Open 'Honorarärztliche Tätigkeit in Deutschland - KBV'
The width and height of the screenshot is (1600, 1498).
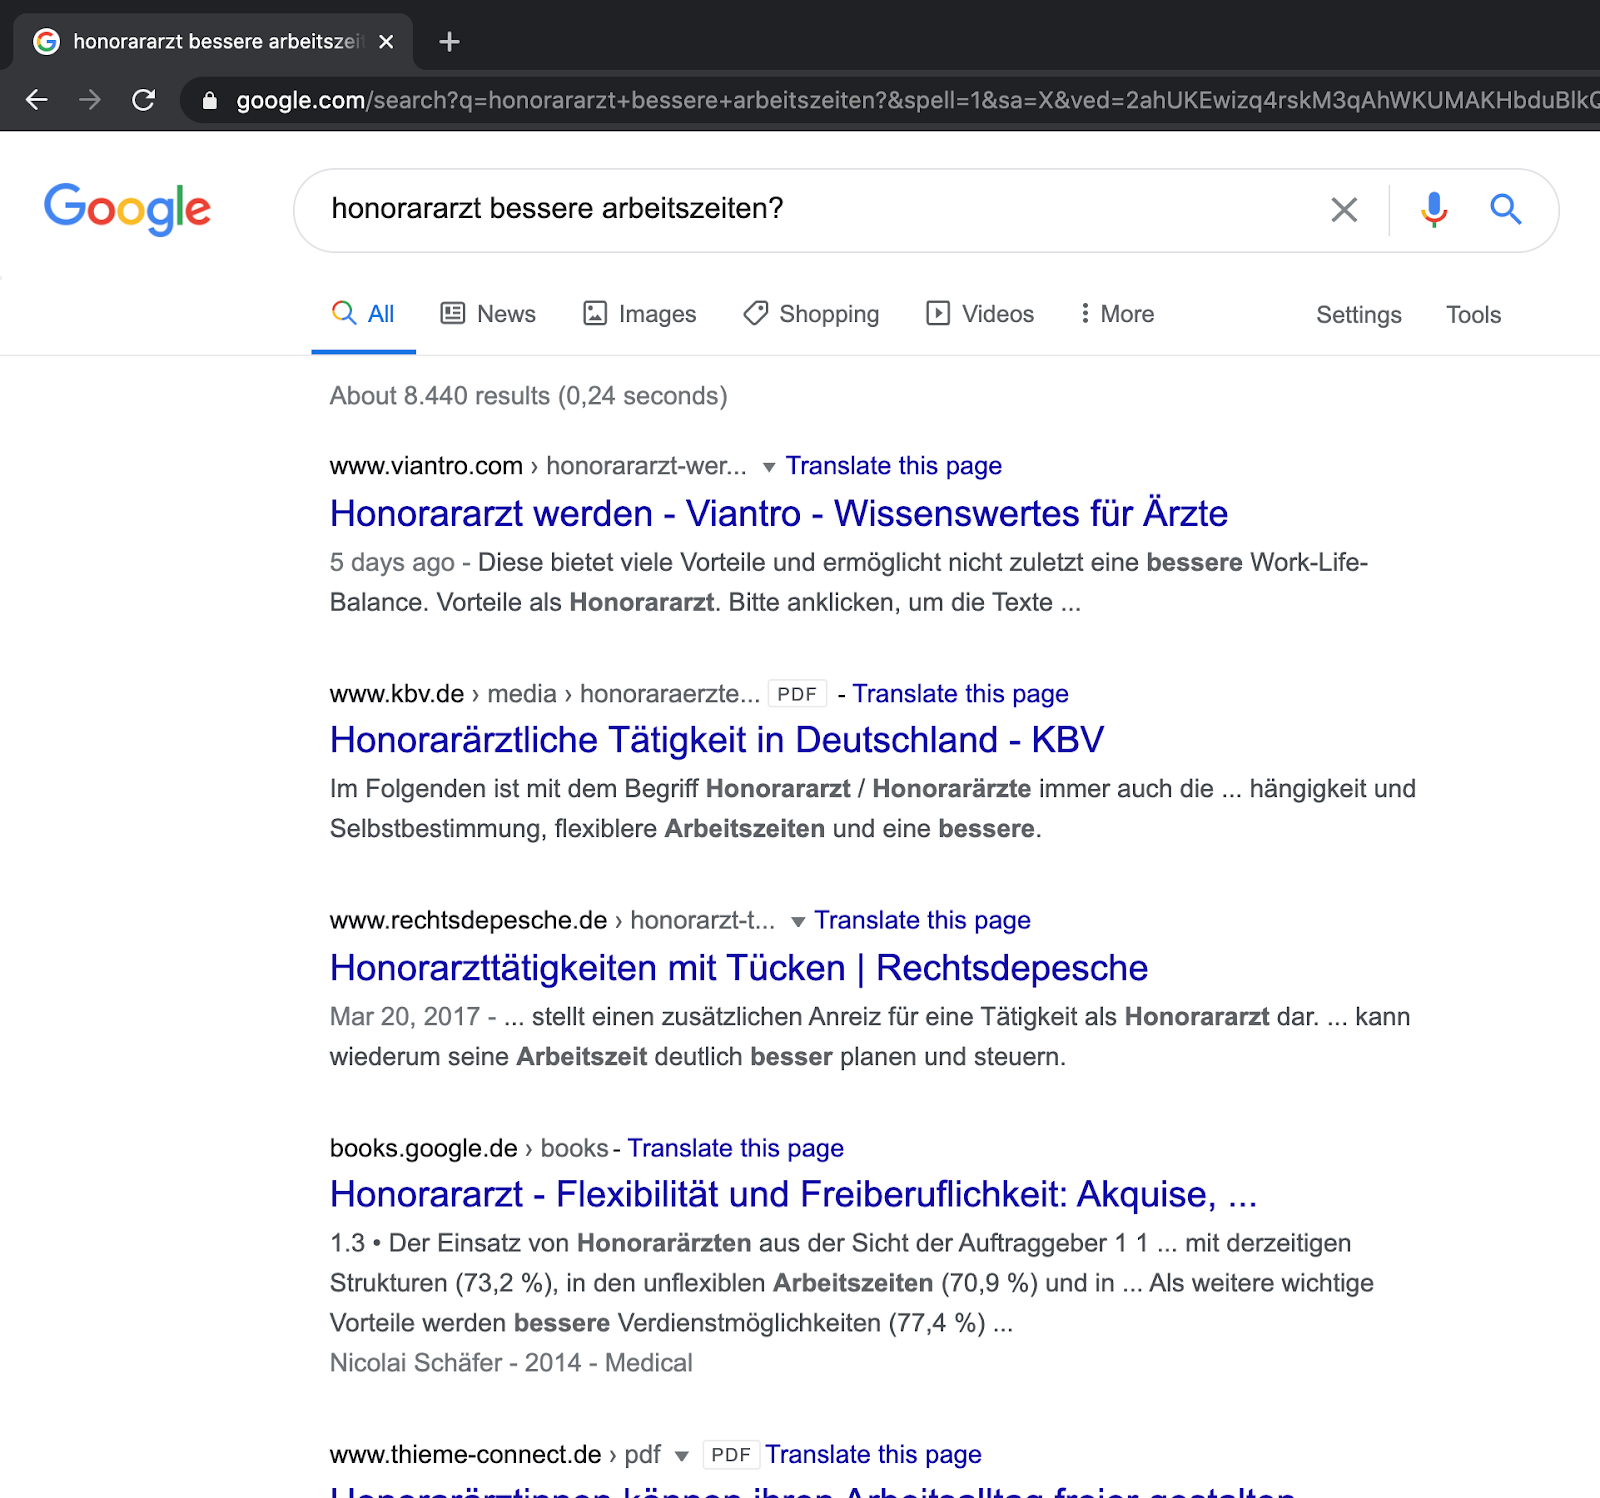click(717, 740)
